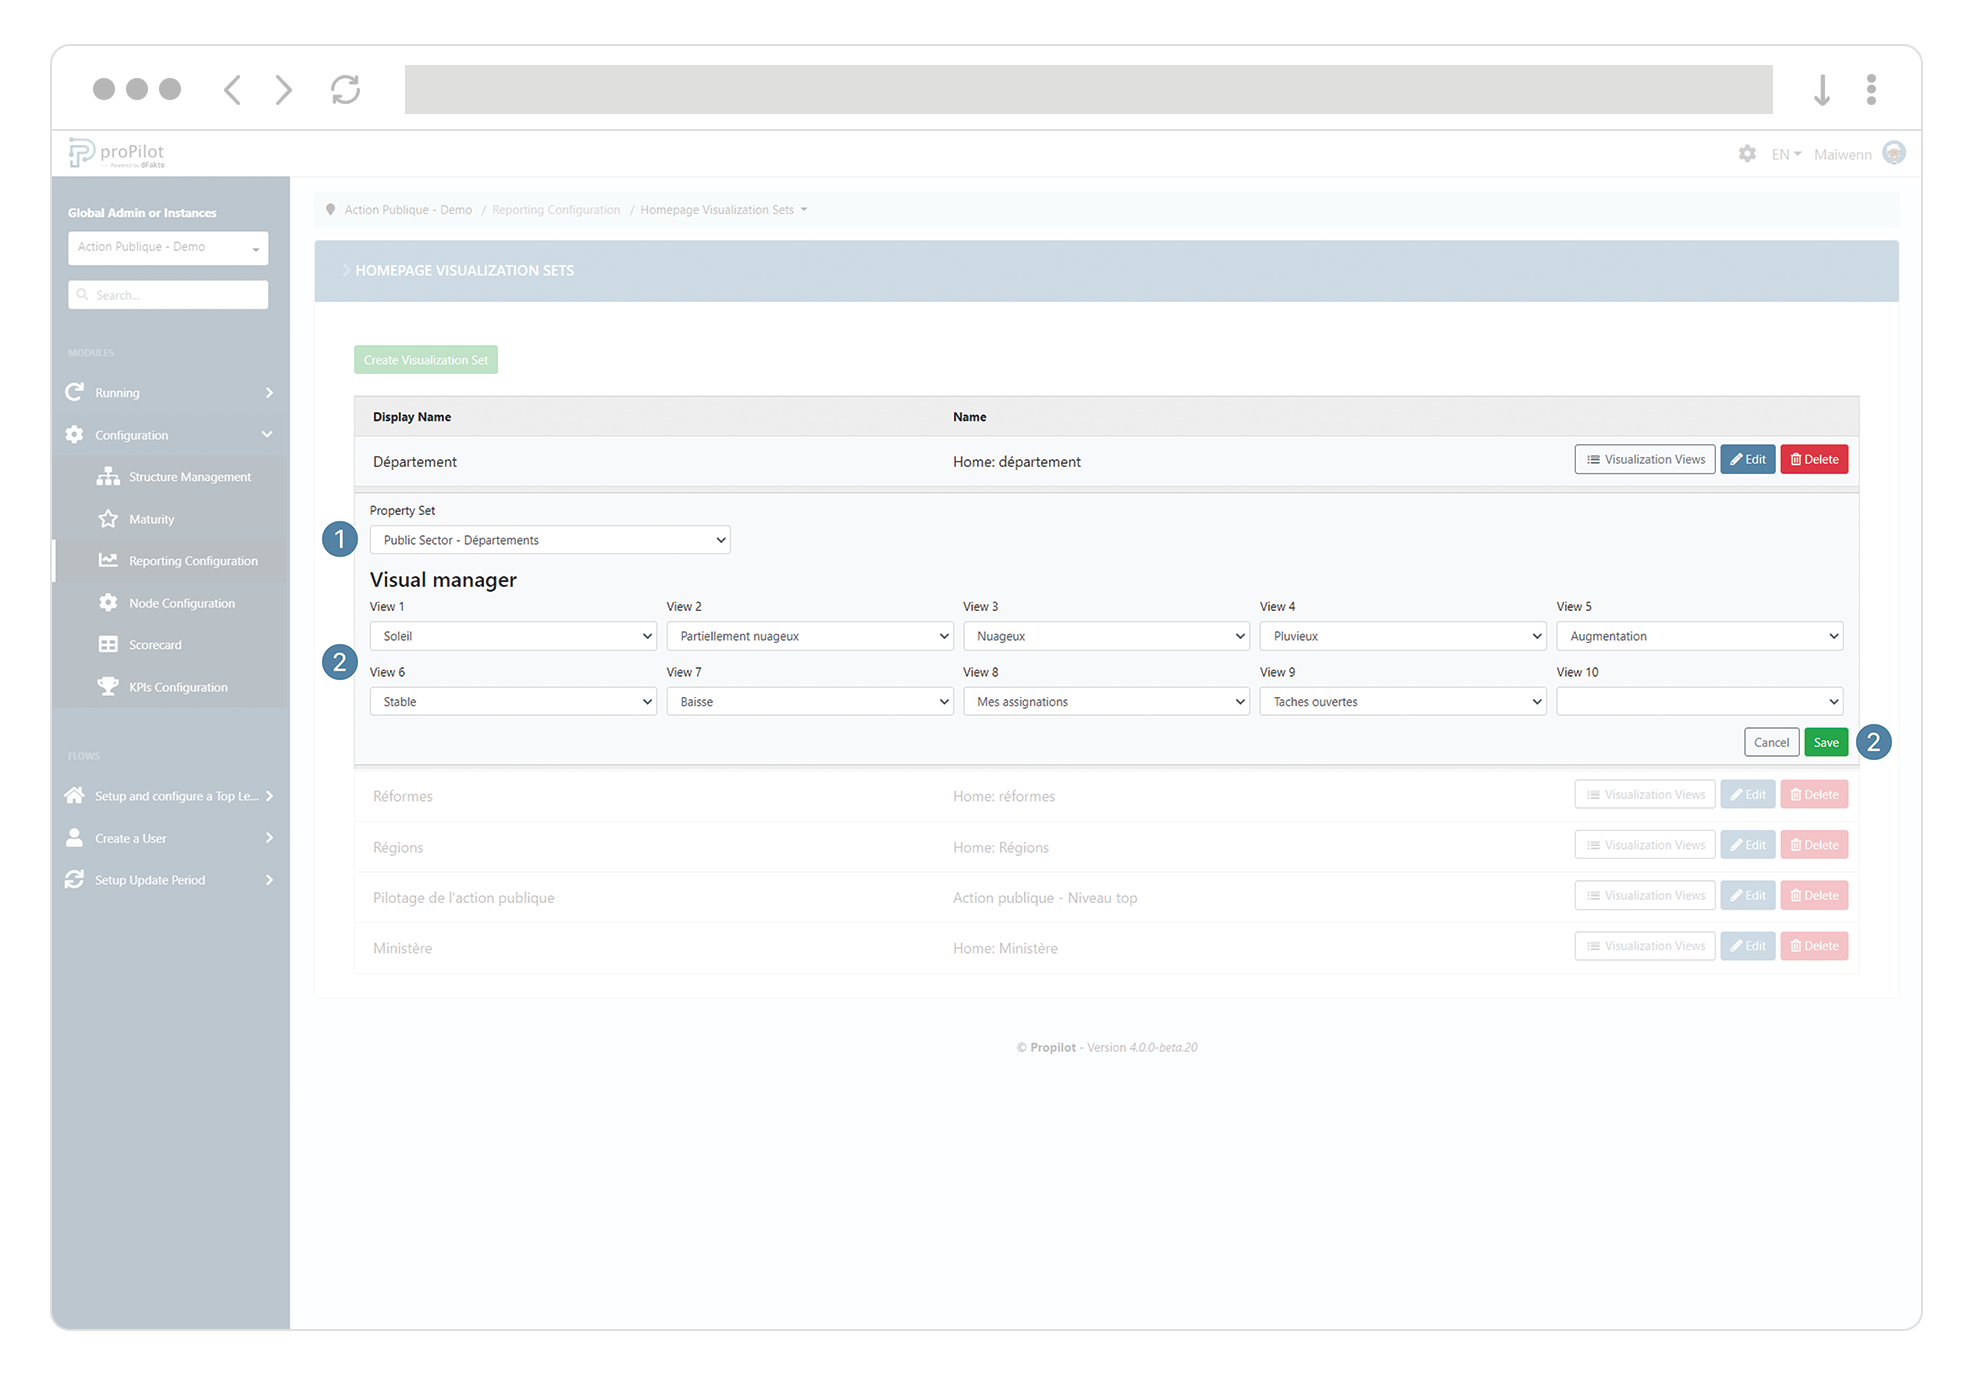Go to Node Configuration with the gear icon
The width and height of the screenshot is (1973, 1384).
point(181,603)
